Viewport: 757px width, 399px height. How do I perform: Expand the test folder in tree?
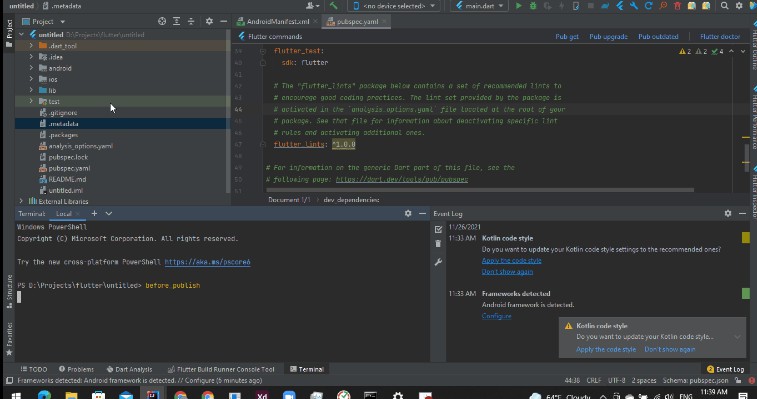click(31, 101)
